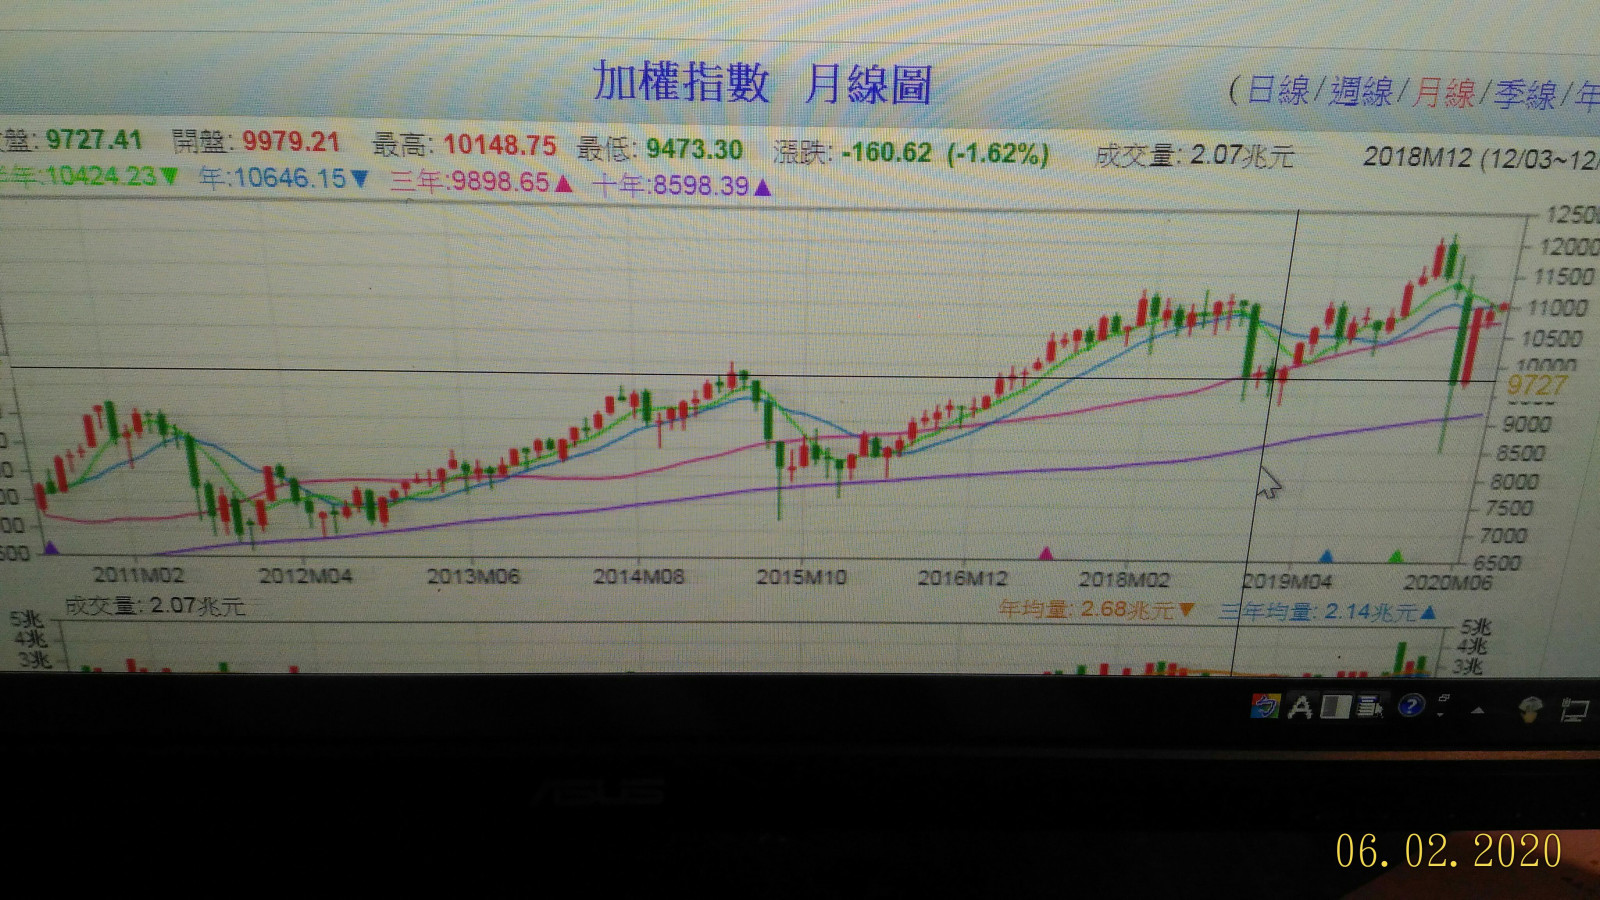Click the purple triangle marker at the chart's left
The height and width of the screenshot is (900, 1600).
tap(52, 547)
